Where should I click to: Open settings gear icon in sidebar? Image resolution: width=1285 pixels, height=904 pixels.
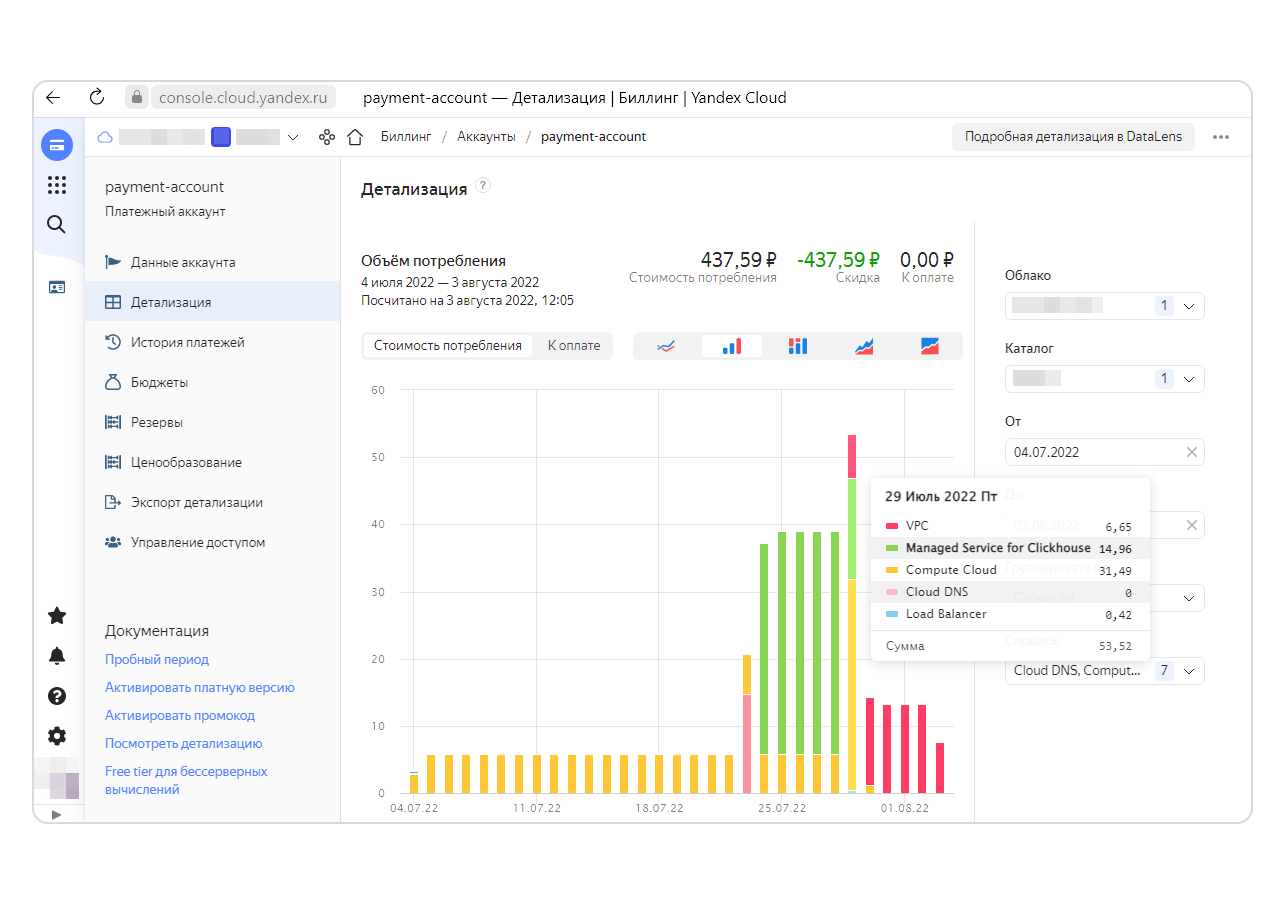pyautogui.click(x=57, y=736)
